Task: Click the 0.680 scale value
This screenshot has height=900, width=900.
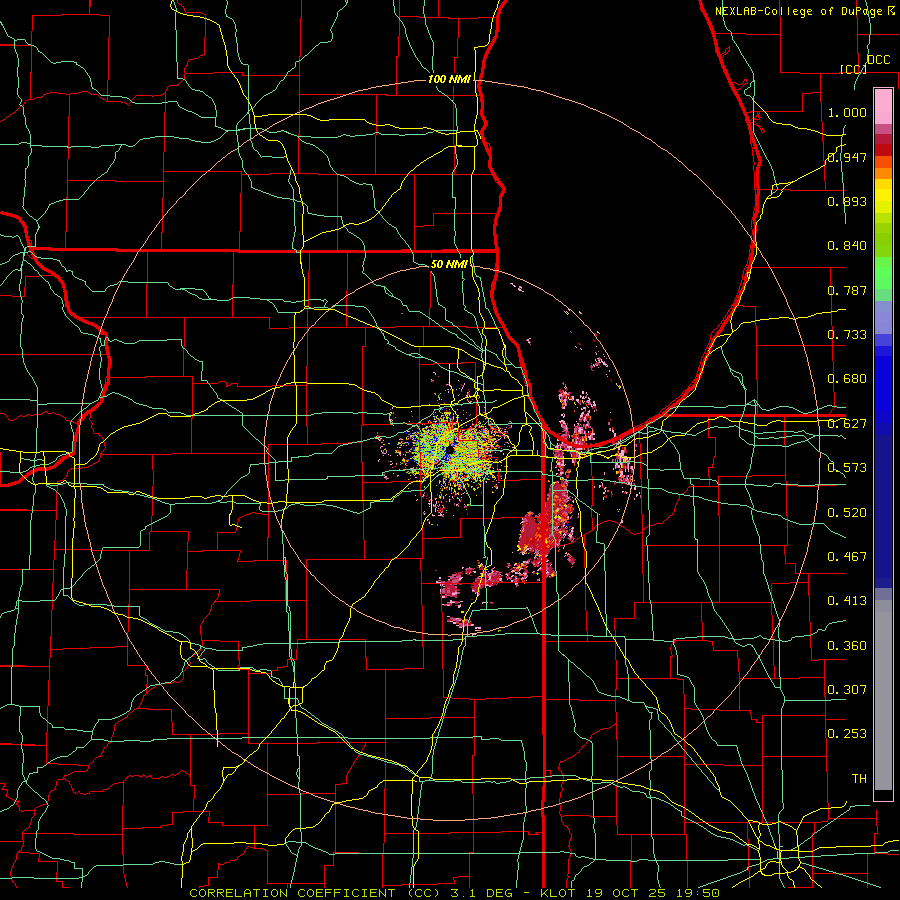Action: point(847,379)
